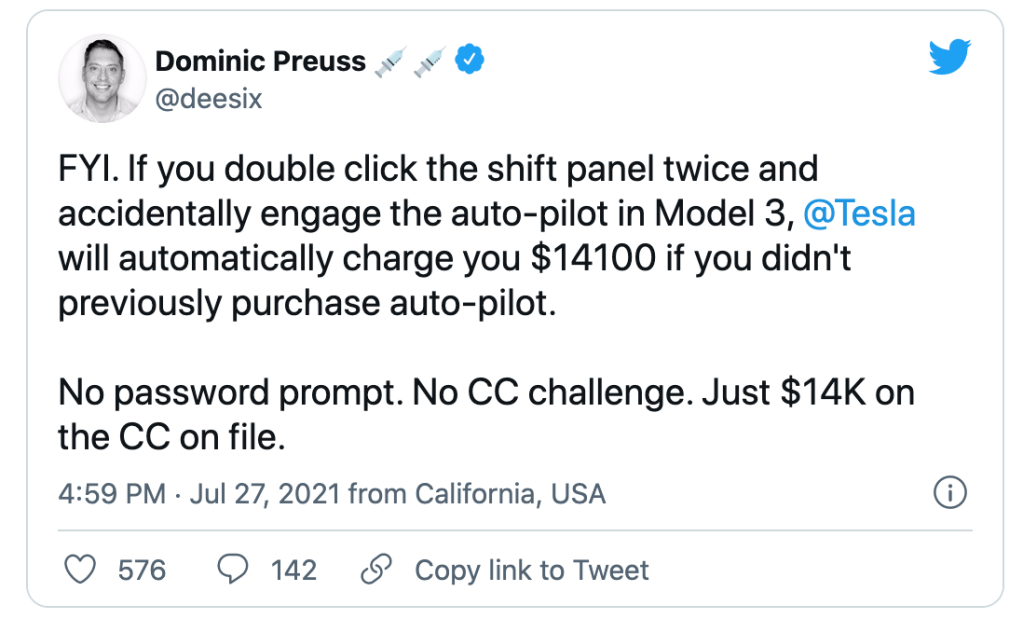Click the chain link icon
Screen dimensions: 1023x619
(x=375, y=570)
